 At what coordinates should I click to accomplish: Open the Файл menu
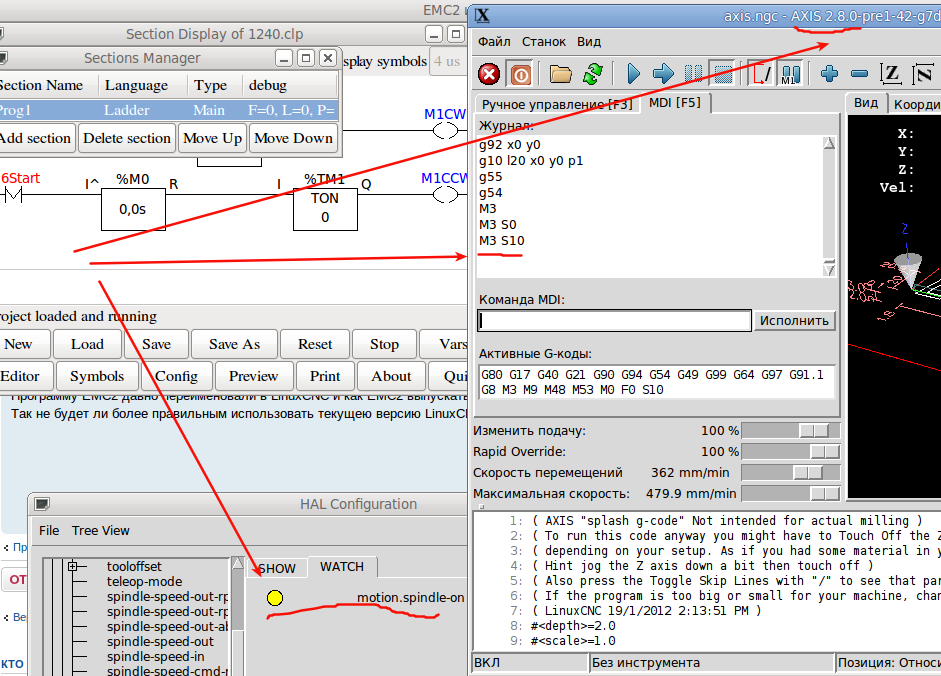point(494,41)
